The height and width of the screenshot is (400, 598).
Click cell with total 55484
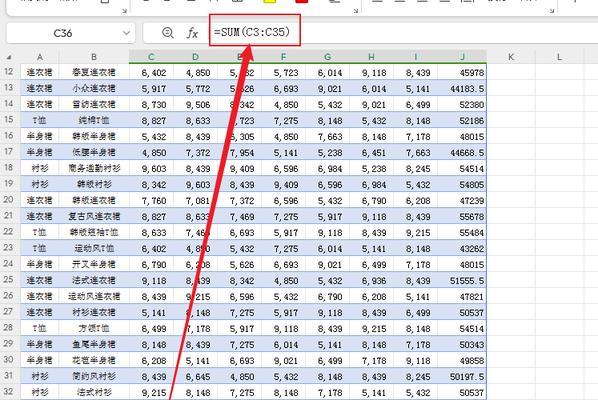tap(462, 232)
